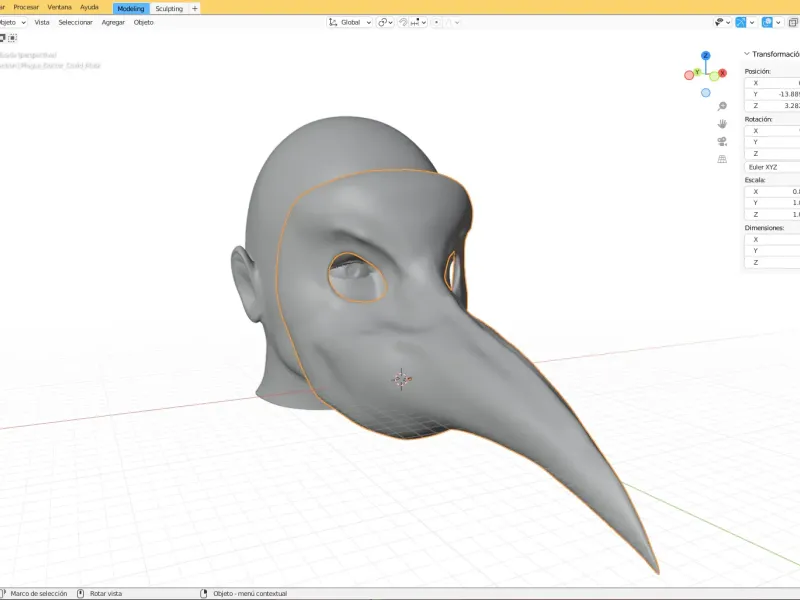800x600 pixels.
Task: Click 'Objeto - menú contextual' status text
Action: (250, 593)
